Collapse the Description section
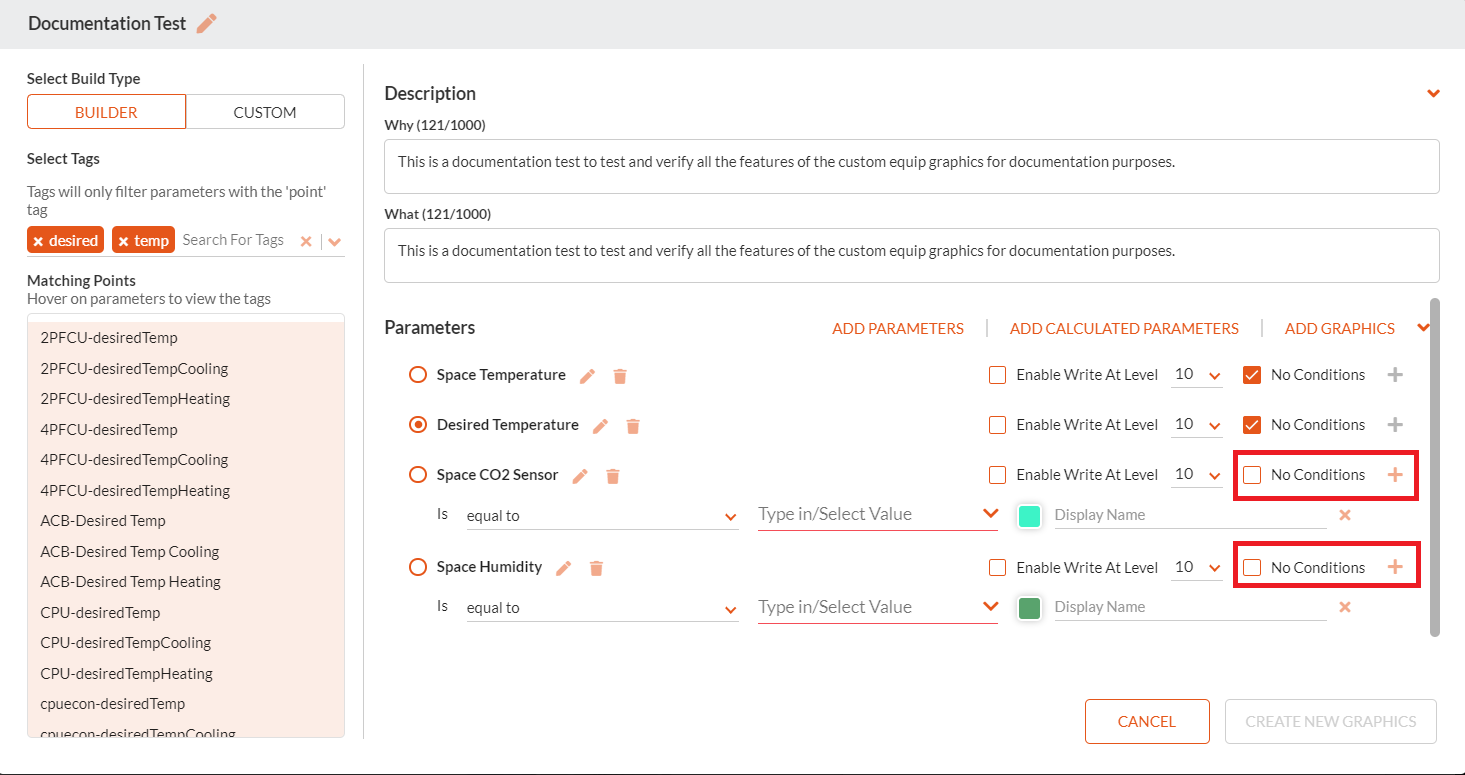This screenshot has width=1465, height=775. [x=1433, y=93]
